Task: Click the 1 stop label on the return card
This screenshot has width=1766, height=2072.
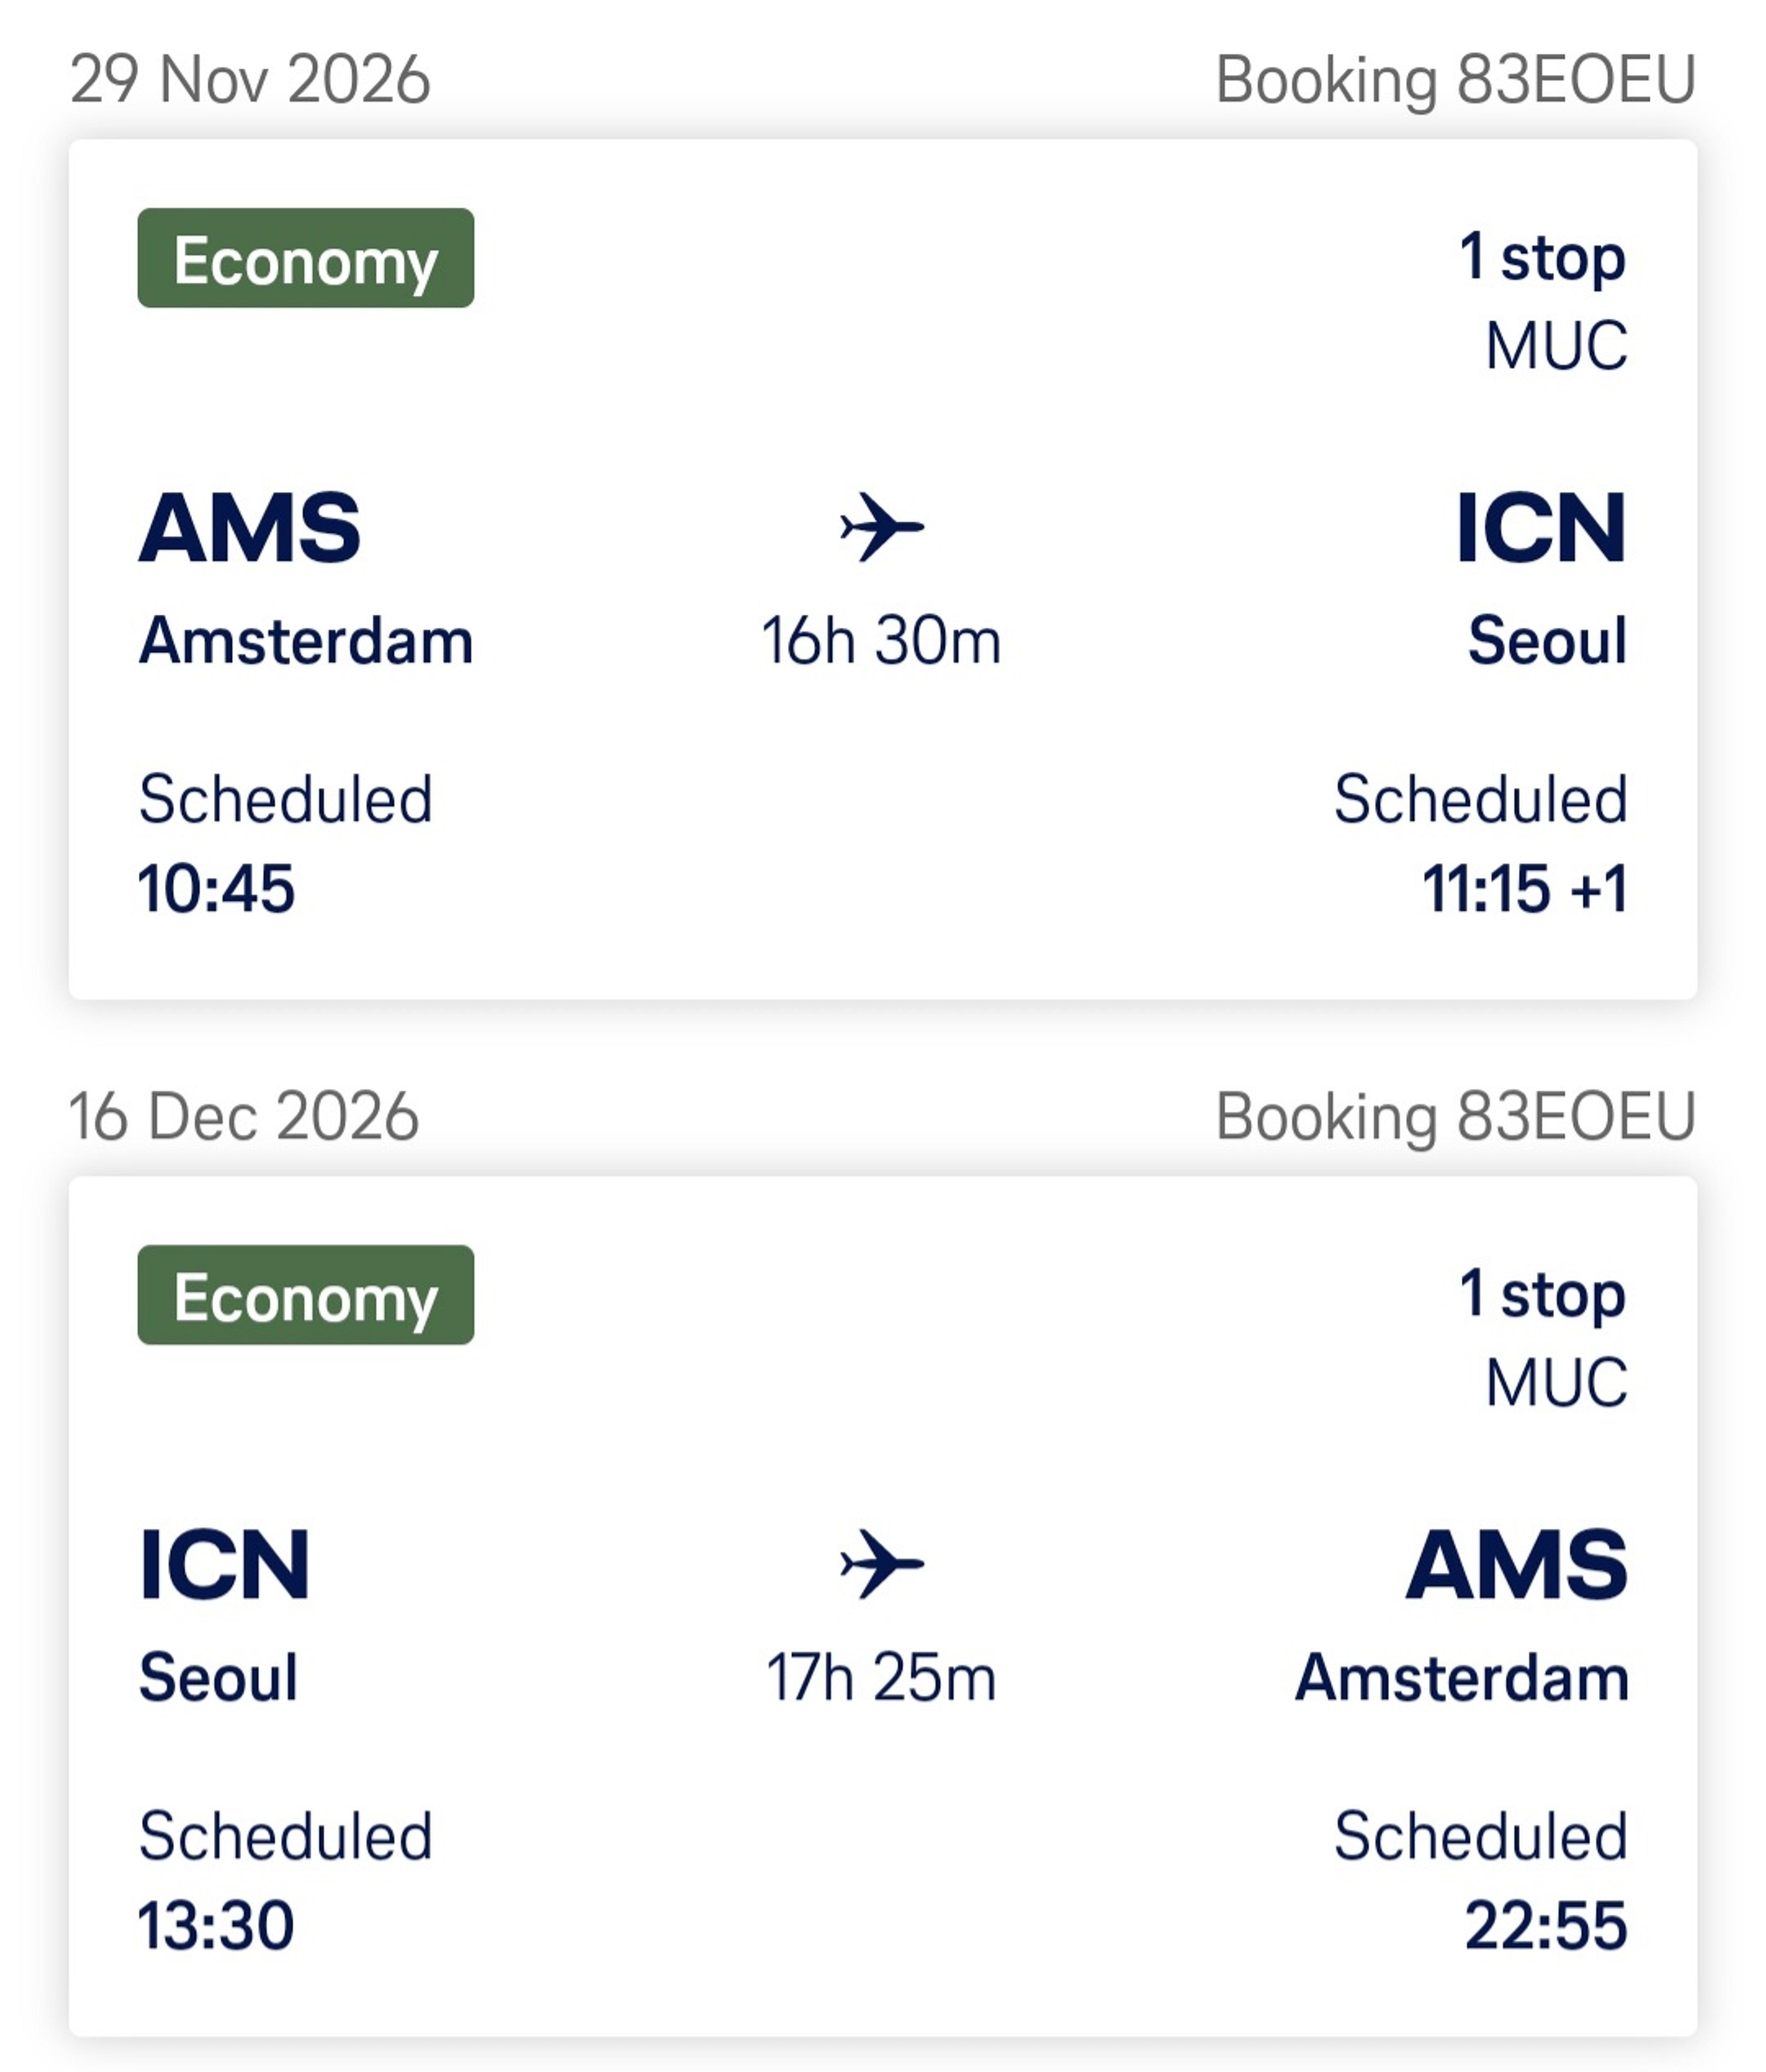Action: [x=1542, y=1295]
